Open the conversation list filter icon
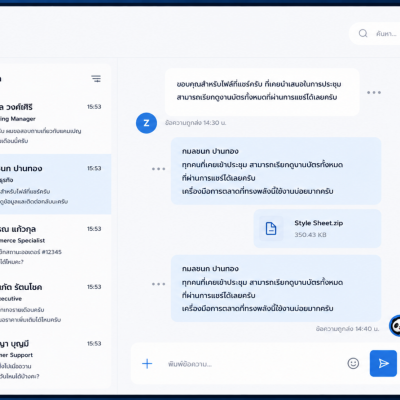This screenshot has height=400, width=400. tap(96, 79)
